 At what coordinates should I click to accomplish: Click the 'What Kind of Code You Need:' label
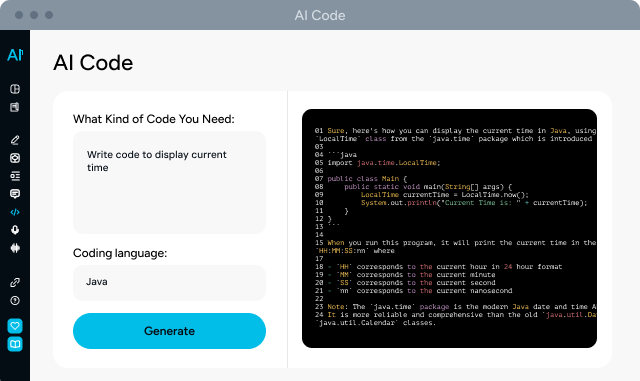[153, 119]
